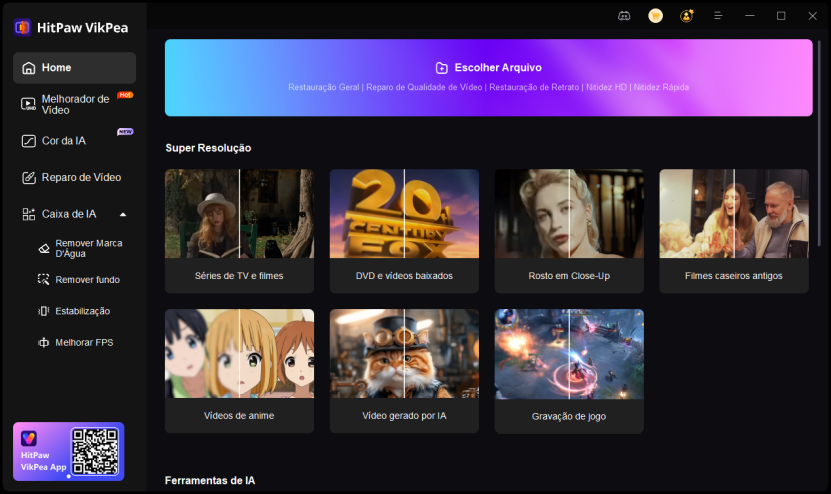Image resolution: width=831 pixels, height=494 pixels.
Task: Click the Home house icon
Action: point(29,68)
